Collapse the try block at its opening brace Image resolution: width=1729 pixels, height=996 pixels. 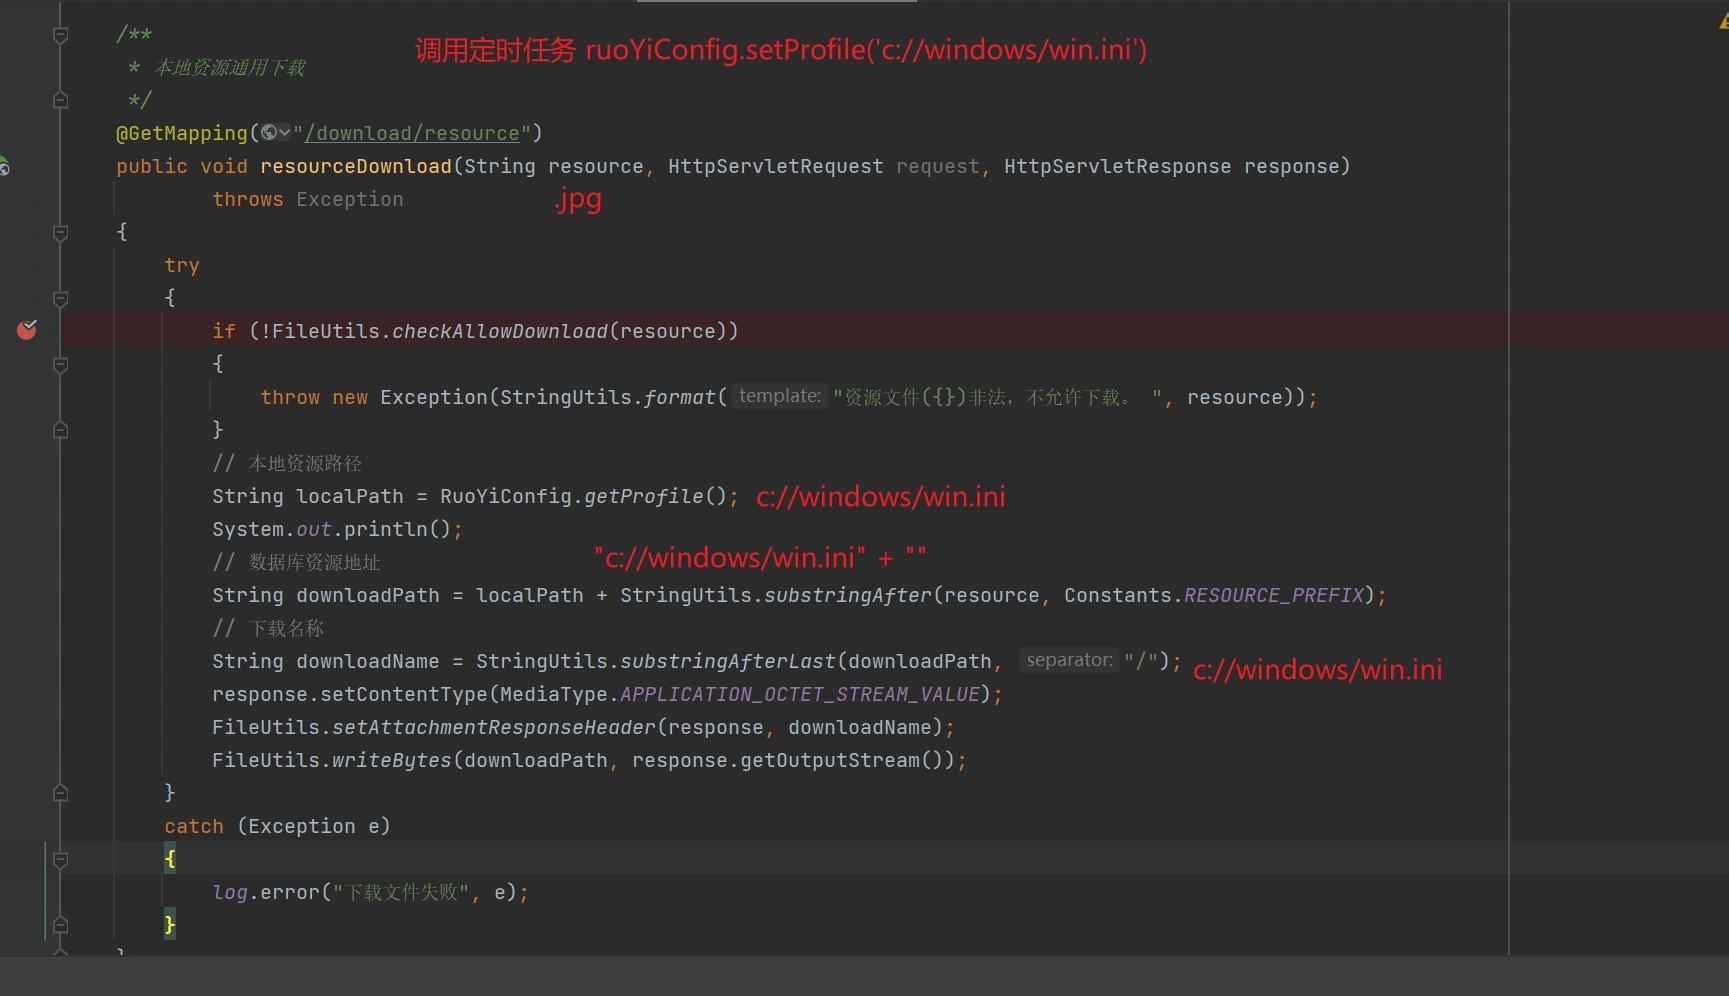(60, 298)
